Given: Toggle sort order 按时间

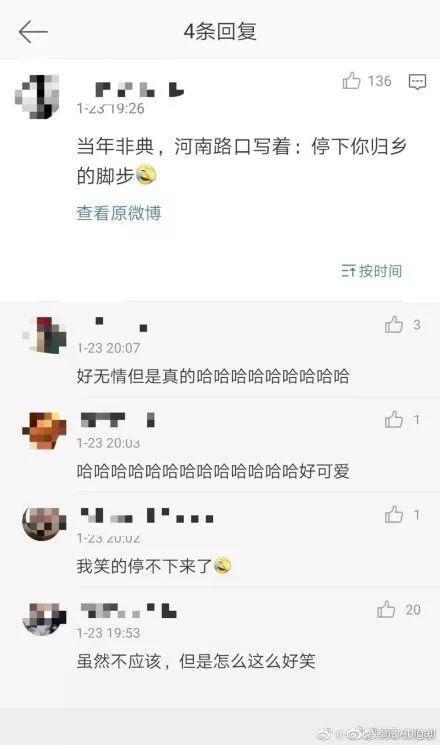Looking at the screenshot, I should 371,271.
